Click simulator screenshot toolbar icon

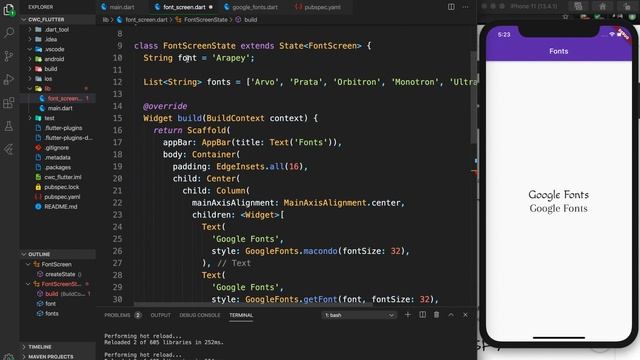(x=578, y=6)
